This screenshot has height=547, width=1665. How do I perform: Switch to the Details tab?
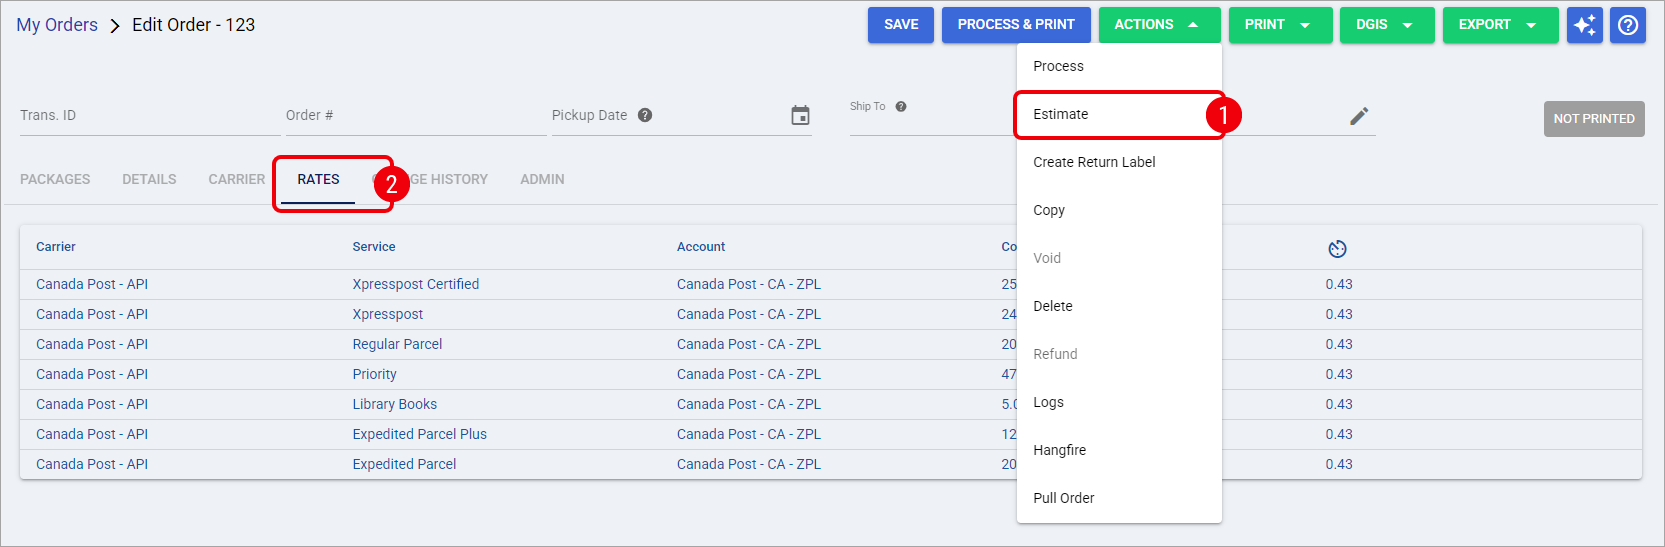(x=149, y=179)
